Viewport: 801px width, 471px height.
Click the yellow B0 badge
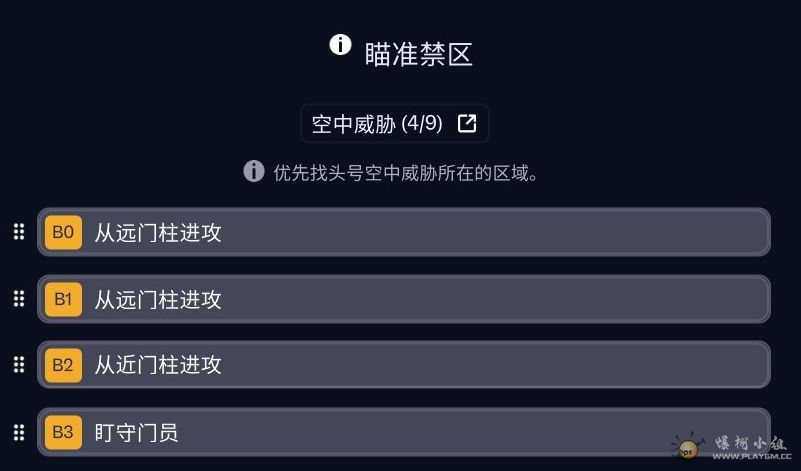coord(63,233)
